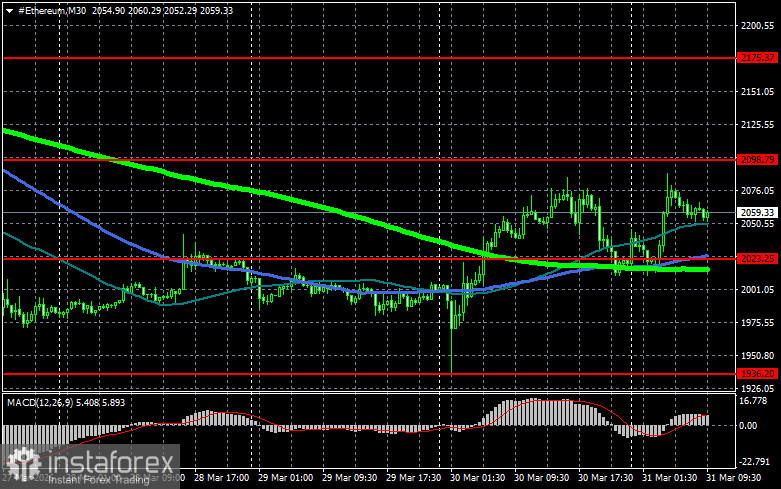Viewport: 781px width, 489px height.
Task: Select the #Ethereum,M30 chart title
Action: pos(52,10)
